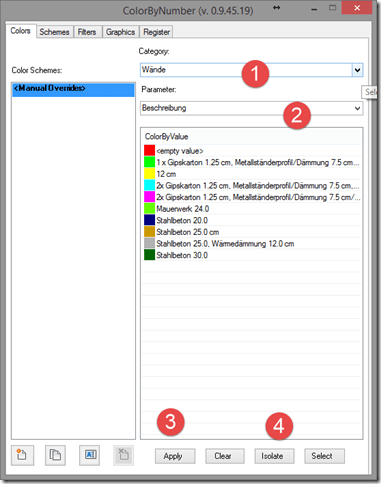Select 'Stahlbeton 25.0, Wärmedämmung 12.0 cm' row text
The width and height of the screenshot is (381, 484).
pos(225,244)
